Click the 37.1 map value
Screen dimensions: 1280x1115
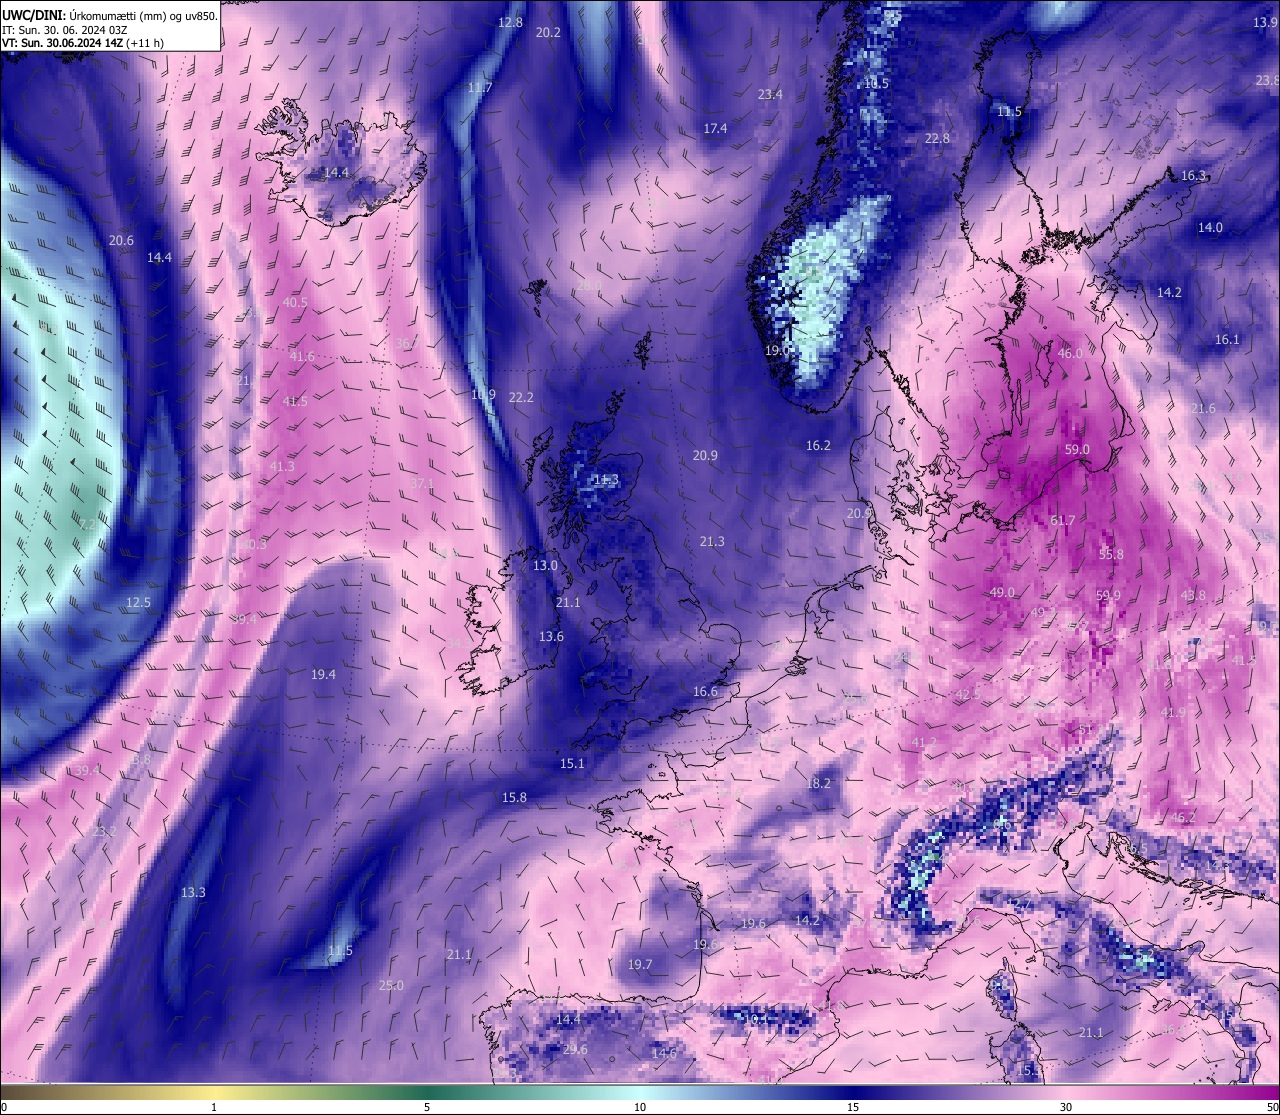pyautogui.click(x=422, y=483)
